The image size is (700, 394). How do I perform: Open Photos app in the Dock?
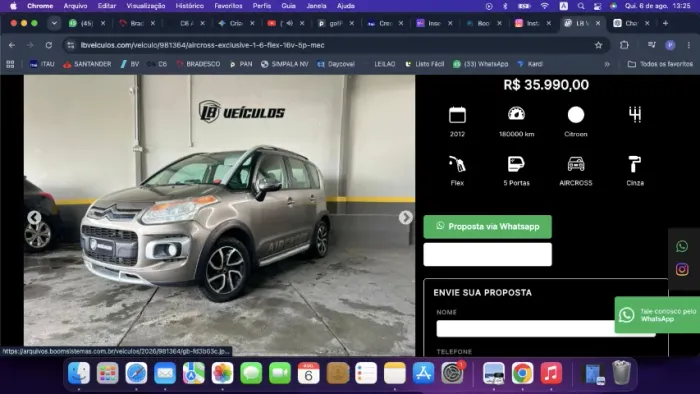(222, 373)
